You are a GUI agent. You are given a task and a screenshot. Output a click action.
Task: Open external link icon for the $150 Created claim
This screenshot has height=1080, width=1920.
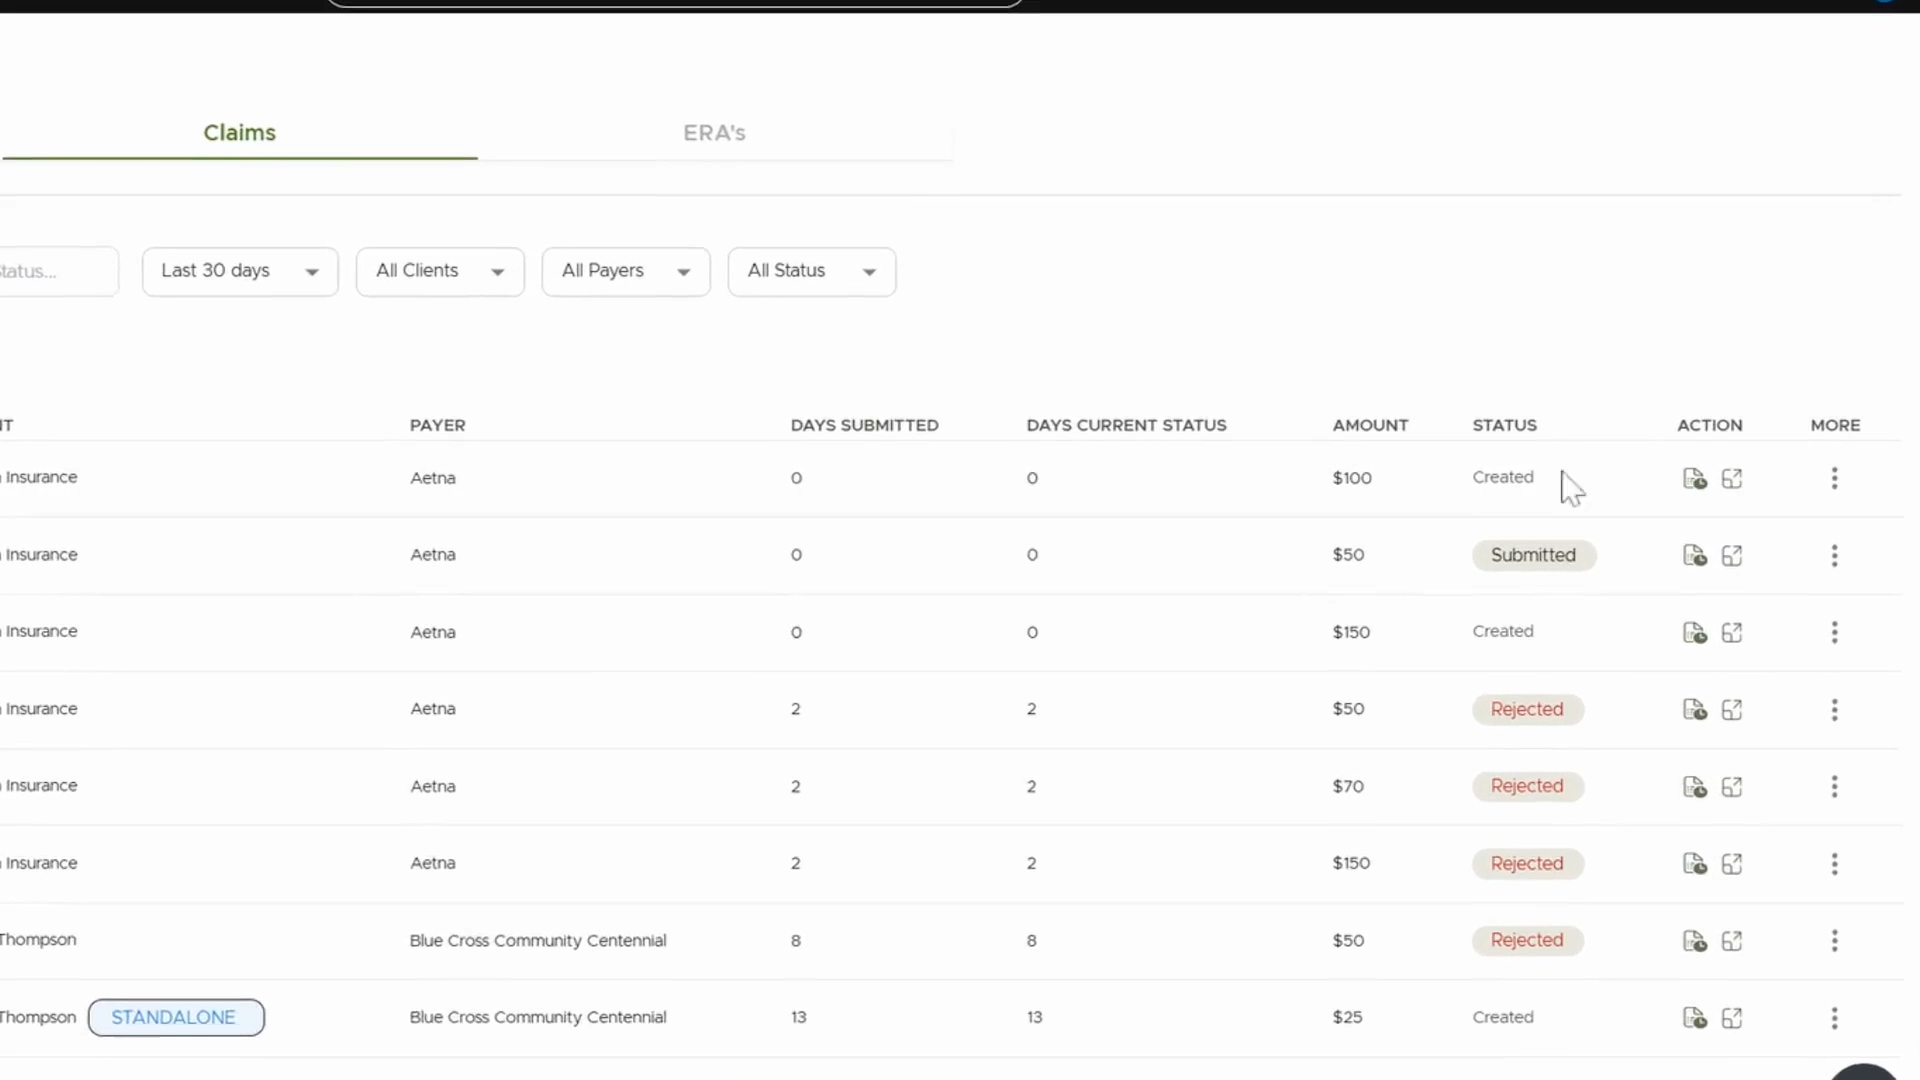(1732, 633)
